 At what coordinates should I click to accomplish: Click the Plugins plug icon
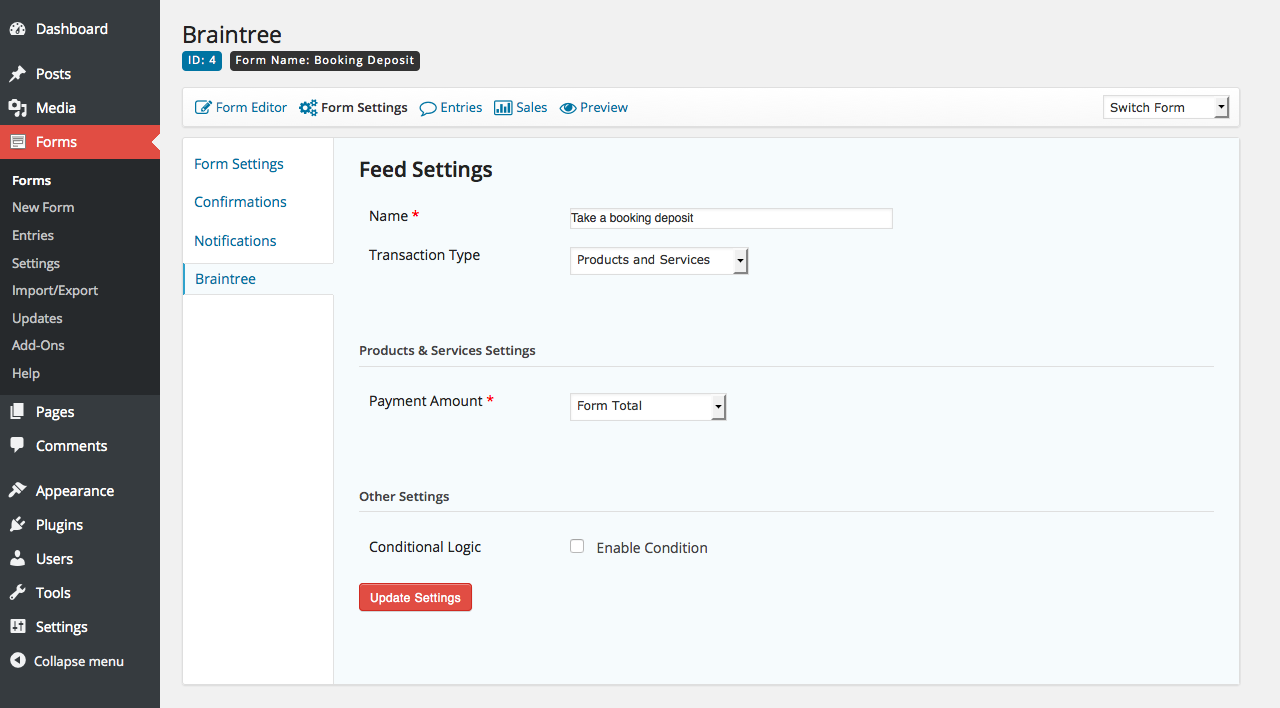click(17, 525)
